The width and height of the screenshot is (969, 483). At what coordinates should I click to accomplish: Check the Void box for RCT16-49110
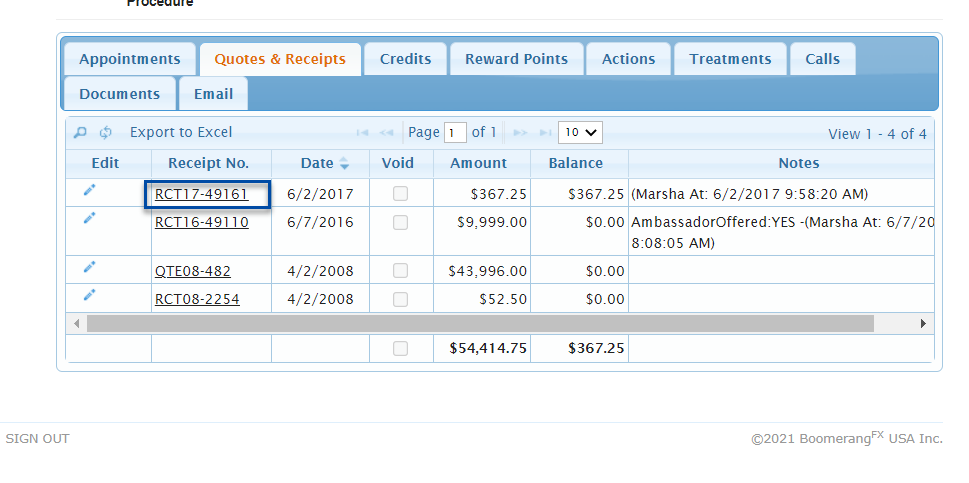coord(400,223)
